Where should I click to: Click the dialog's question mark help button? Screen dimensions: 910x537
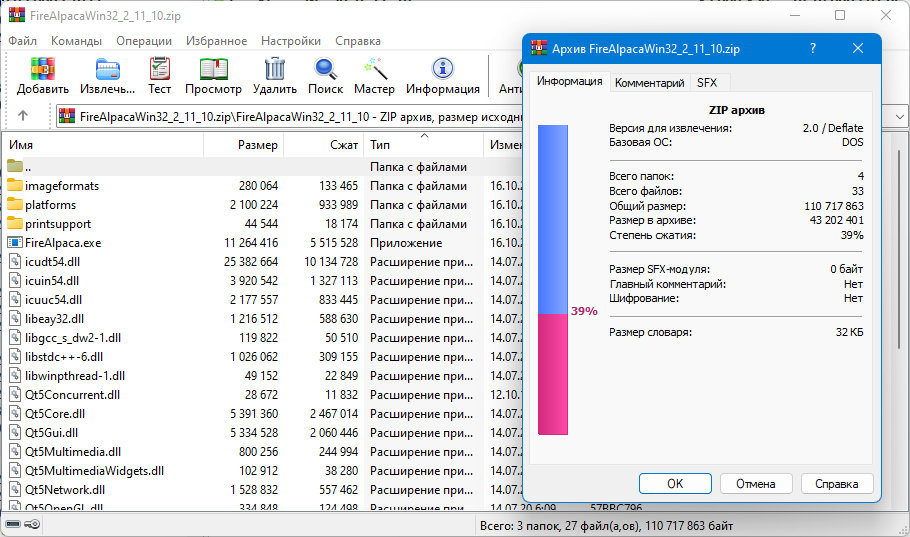click(x=812, y=48)
